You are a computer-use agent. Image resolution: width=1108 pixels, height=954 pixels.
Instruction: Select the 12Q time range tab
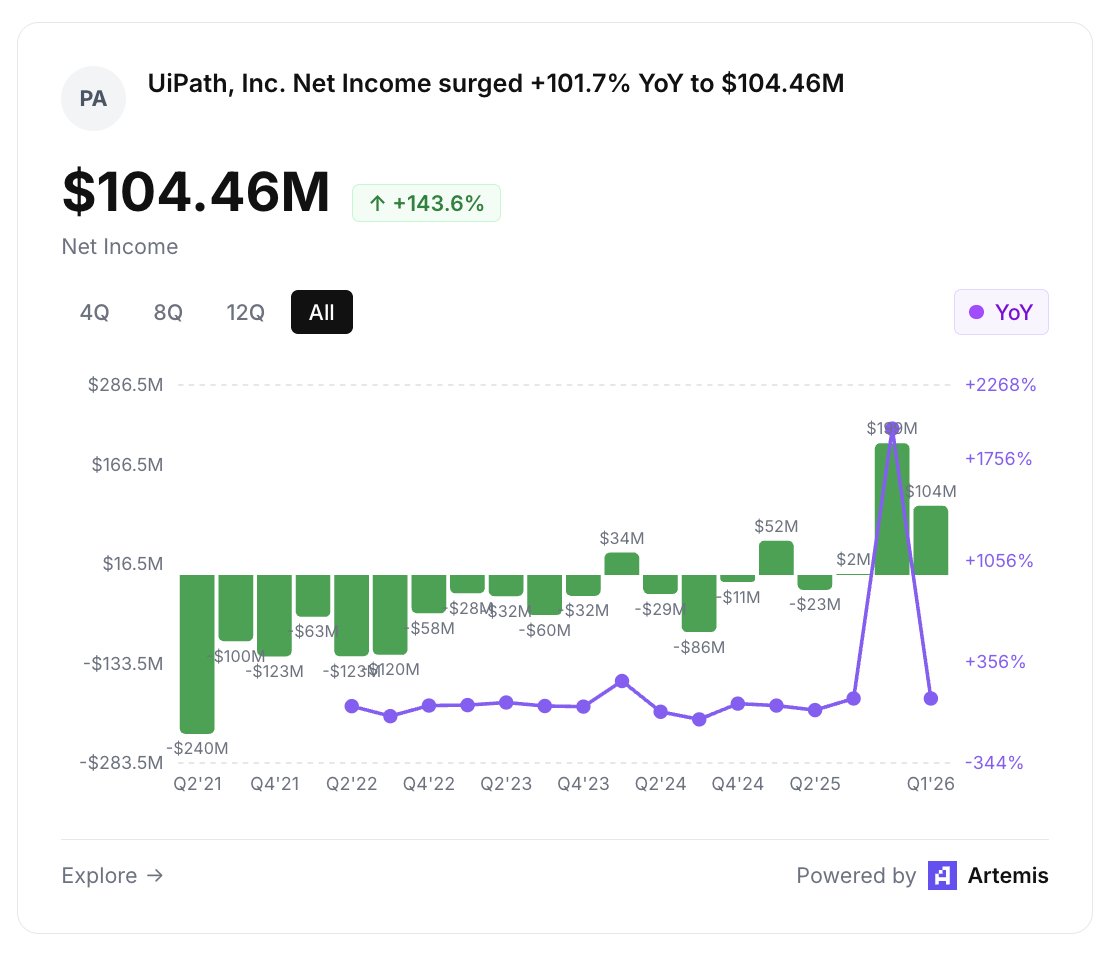(245, 312)
